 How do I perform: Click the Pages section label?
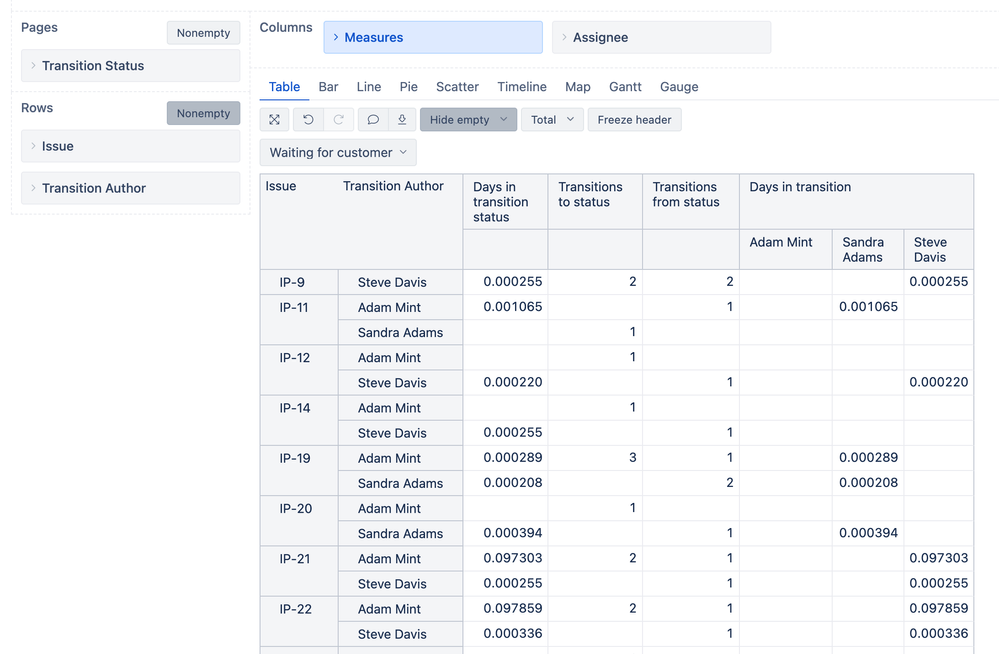[x=40, y=27]
